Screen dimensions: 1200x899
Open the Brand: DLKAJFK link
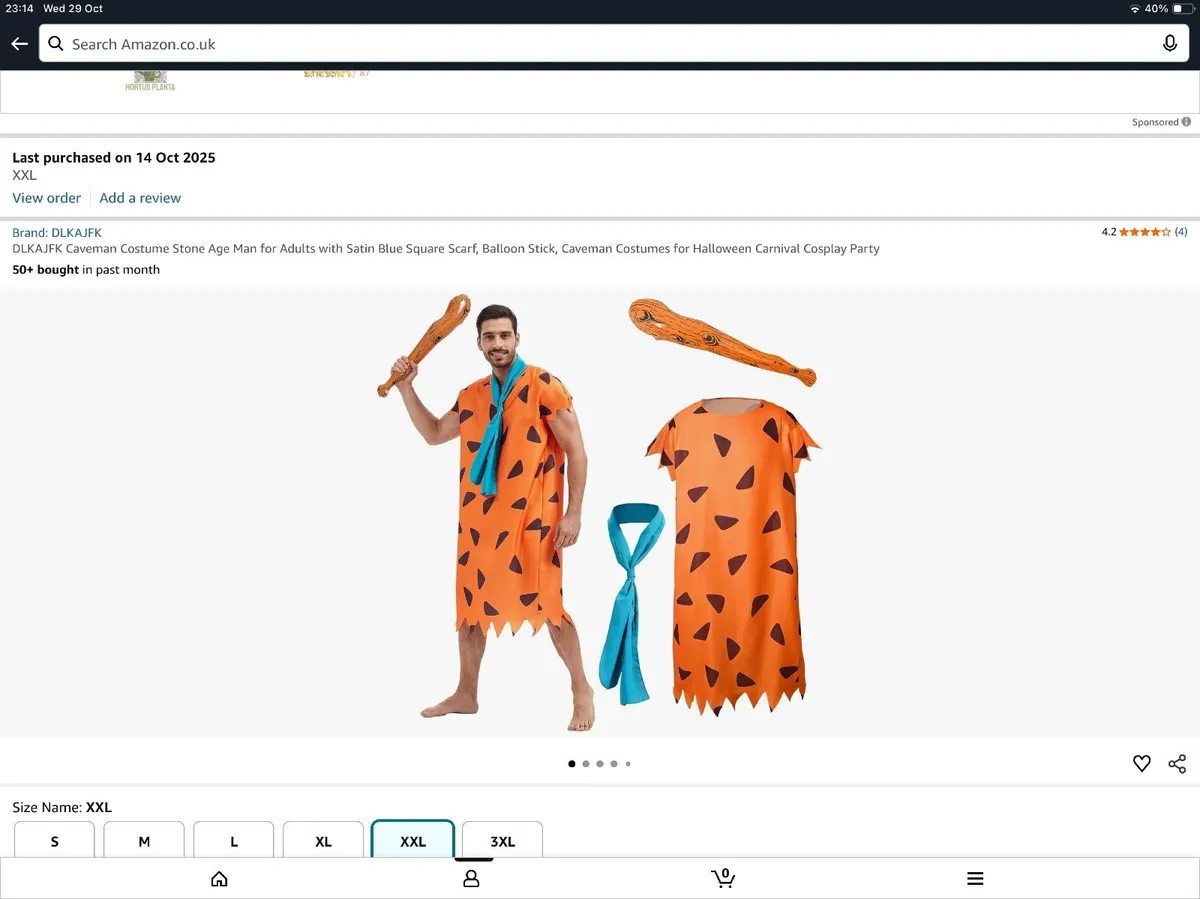pyautogui.click(x=57, y=233)
